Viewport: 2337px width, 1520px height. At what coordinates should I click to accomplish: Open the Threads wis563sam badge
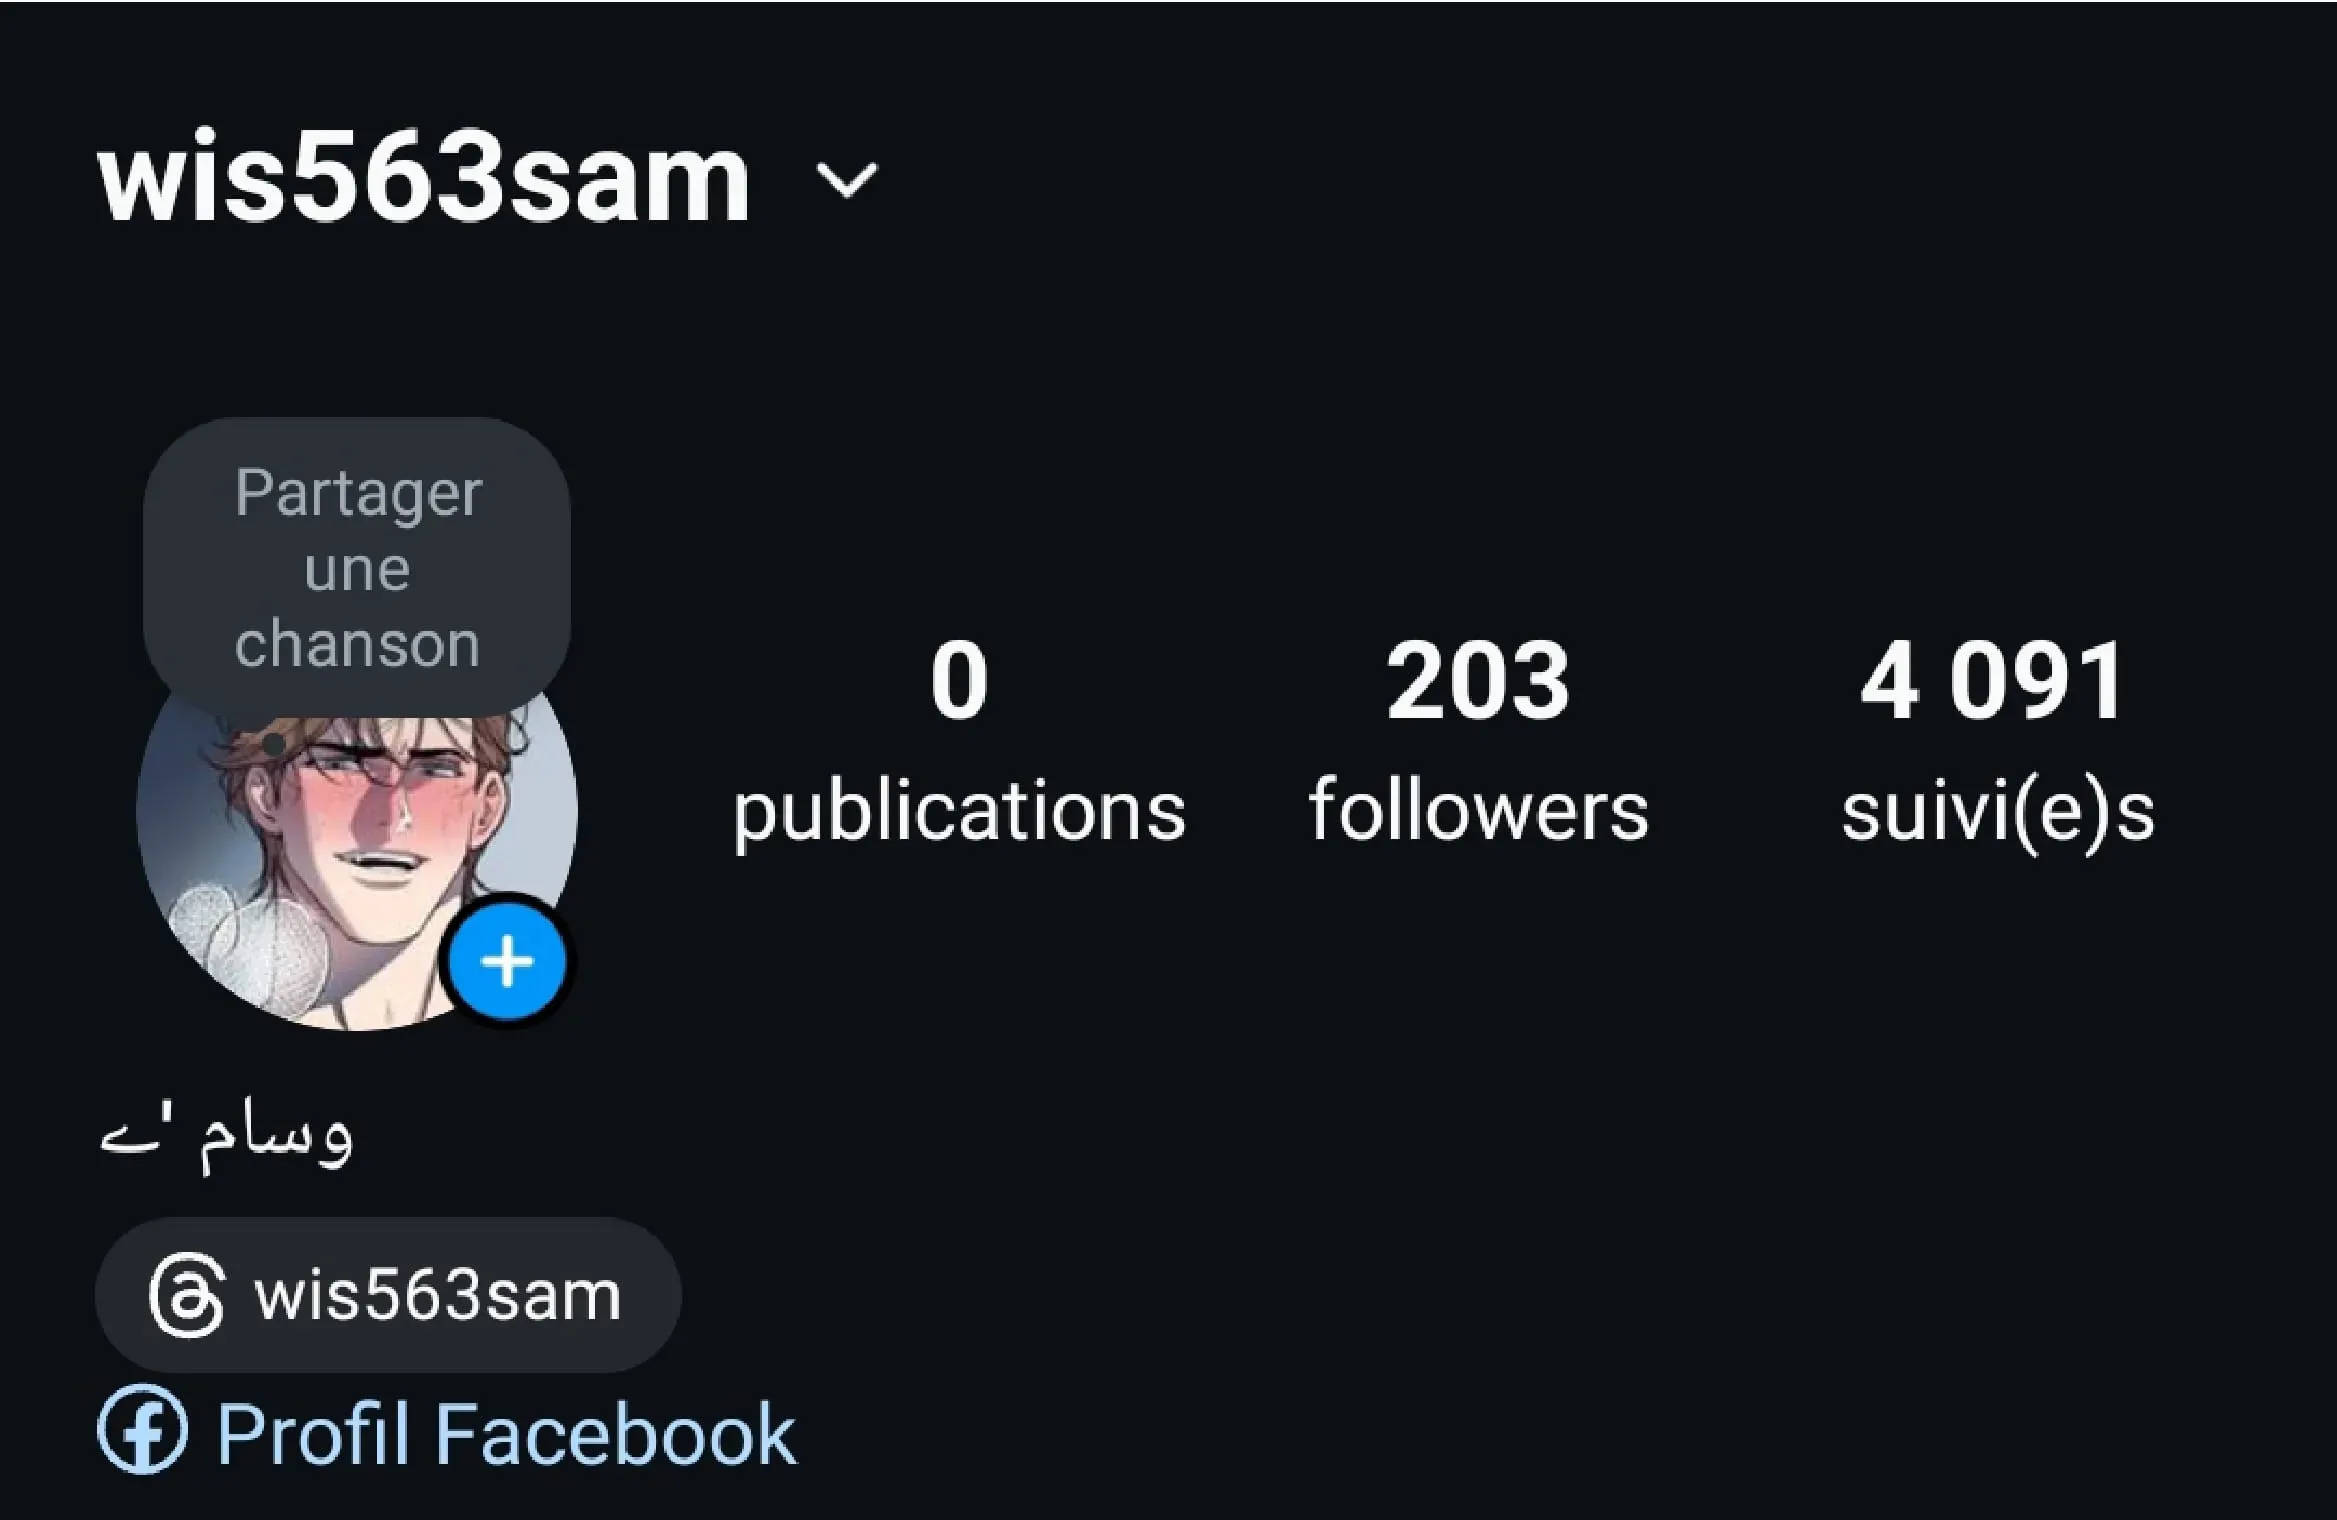pyautogui.click(x=388, y=1295)
